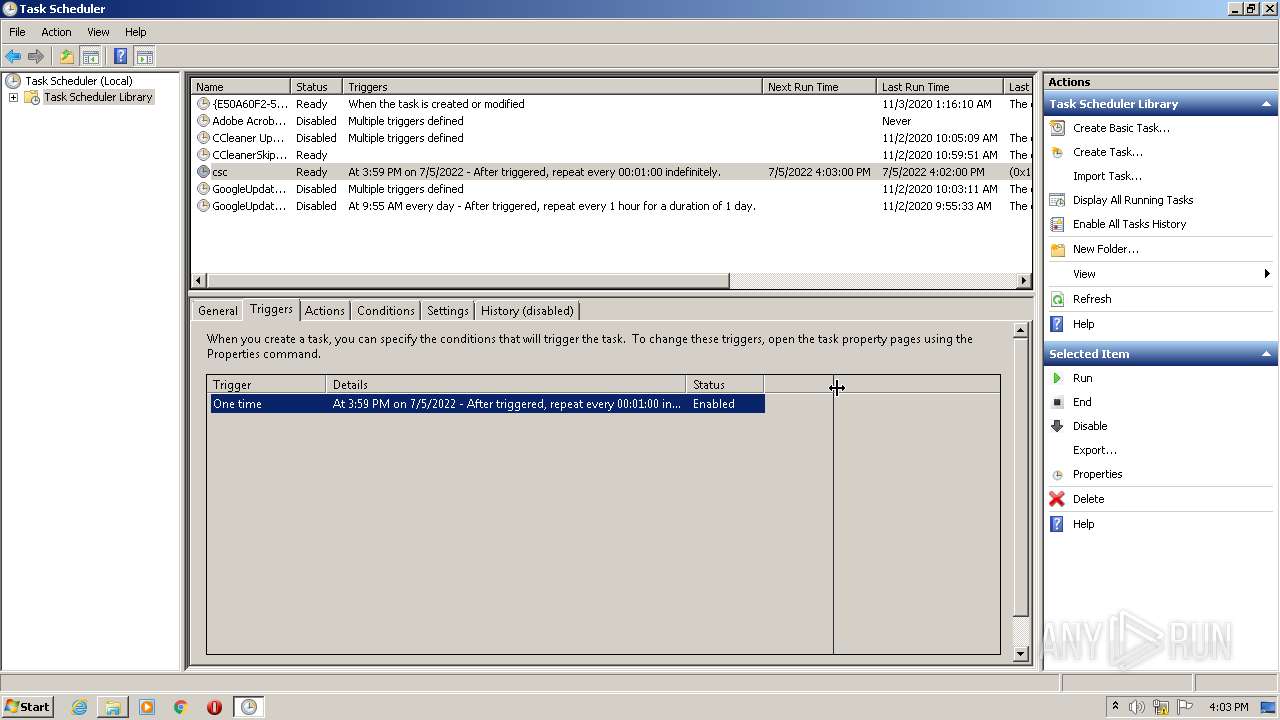Image resolution: width=1280 pixels, height=720 pixels.
Task: Click the red Delete X icon
Action: click(1057, 499)
